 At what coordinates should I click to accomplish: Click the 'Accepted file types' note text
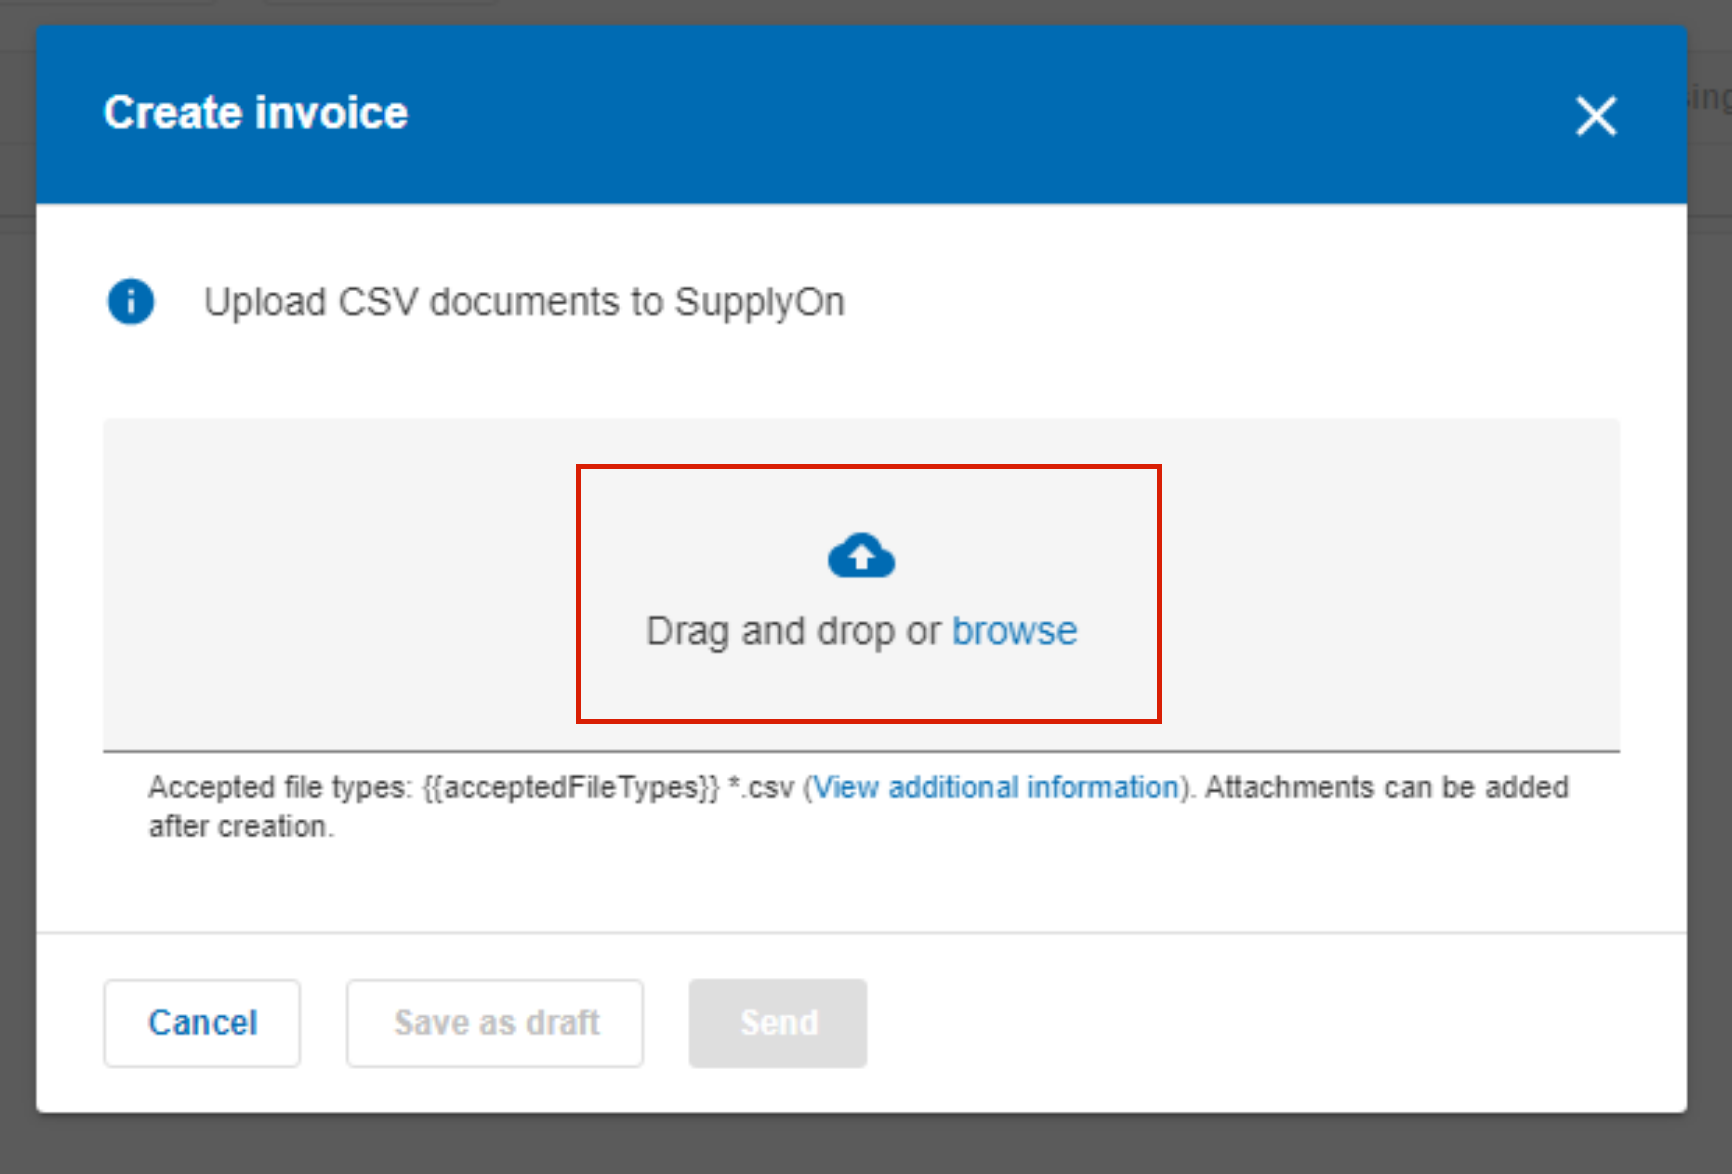858,807
